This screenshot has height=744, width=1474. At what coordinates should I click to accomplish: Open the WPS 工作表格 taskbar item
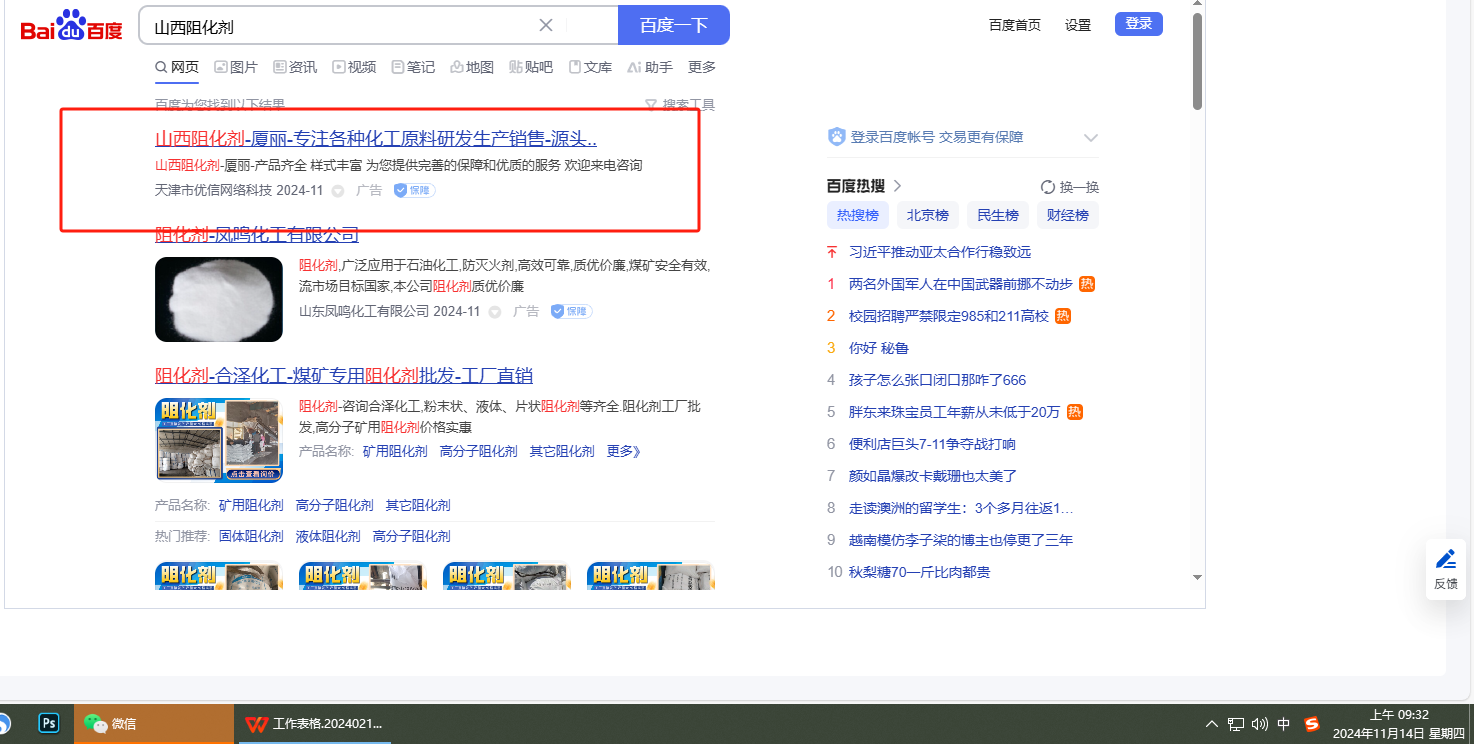pos(314,723)
